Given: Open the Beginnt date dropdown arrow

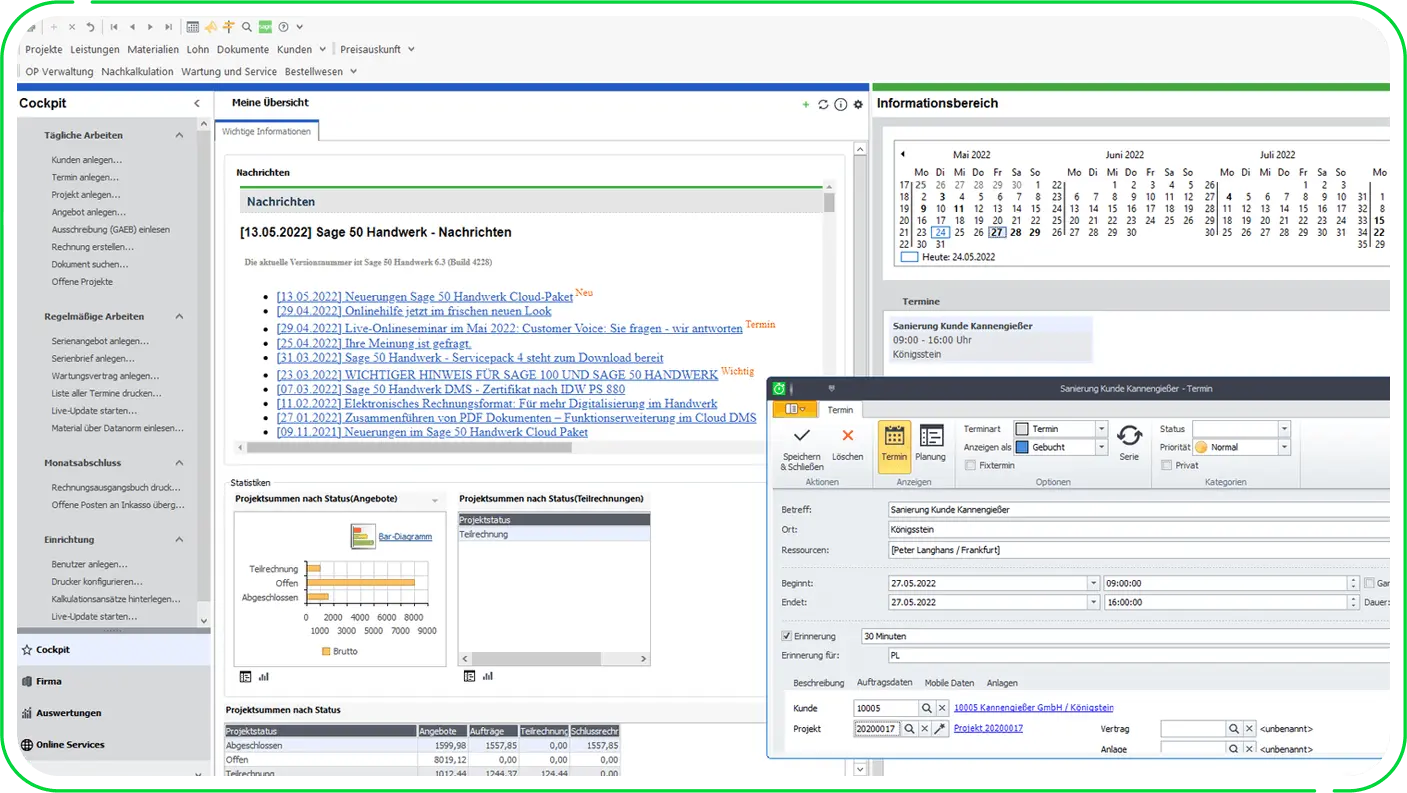Looking at the screenshot, I should [1093, 583].
